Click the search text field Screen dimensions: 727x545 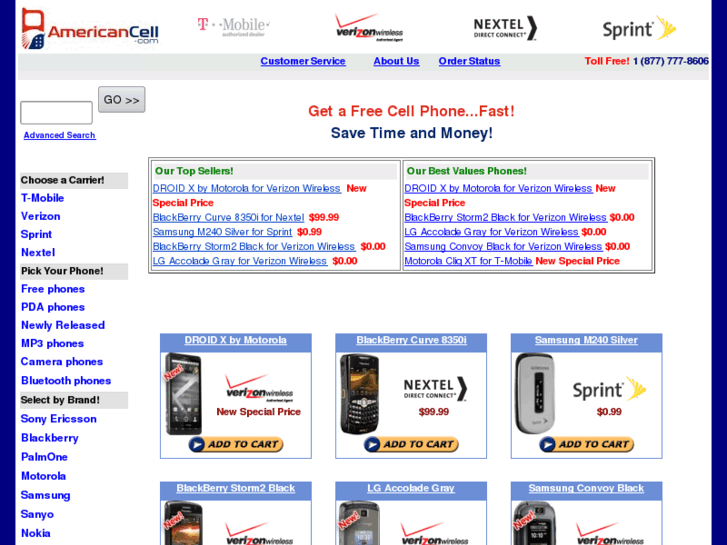point(56,113)
